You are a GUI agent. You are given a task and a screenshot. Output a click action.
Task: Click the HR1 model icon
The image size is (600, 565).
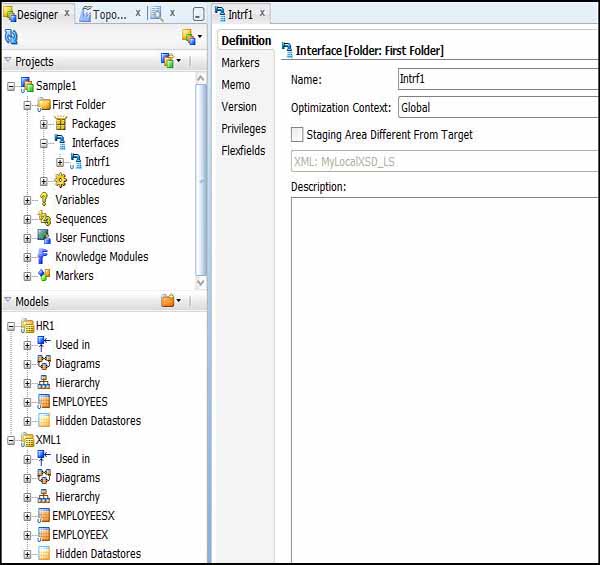click(28, 326)
